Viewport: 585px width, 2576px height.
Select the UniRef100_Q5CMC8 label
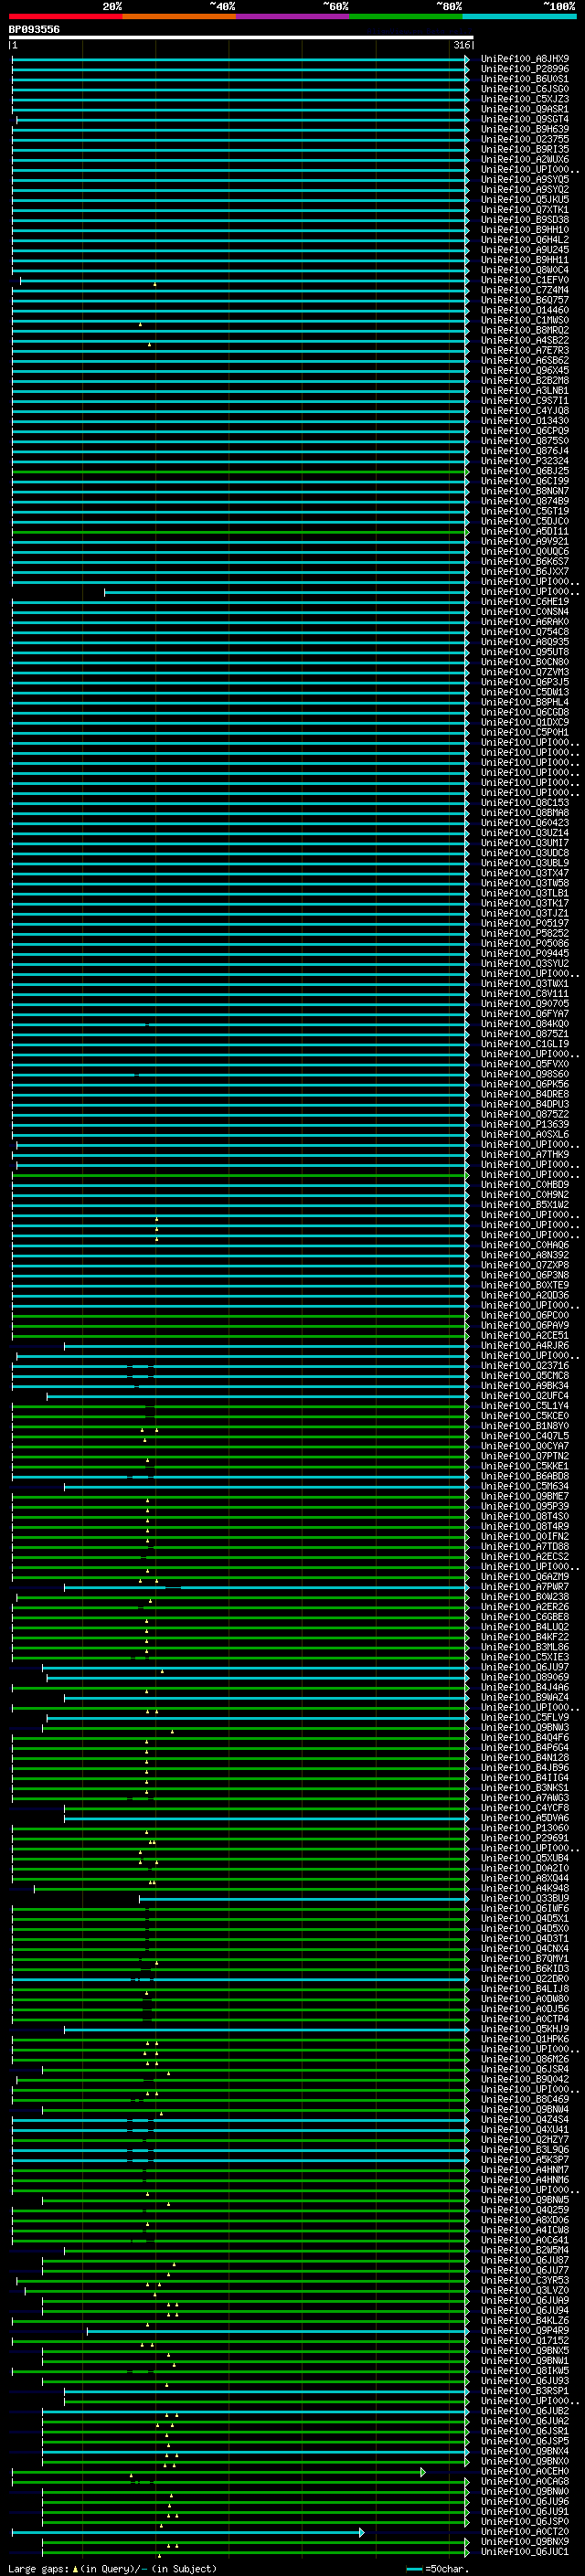(x=525, y=1375)
